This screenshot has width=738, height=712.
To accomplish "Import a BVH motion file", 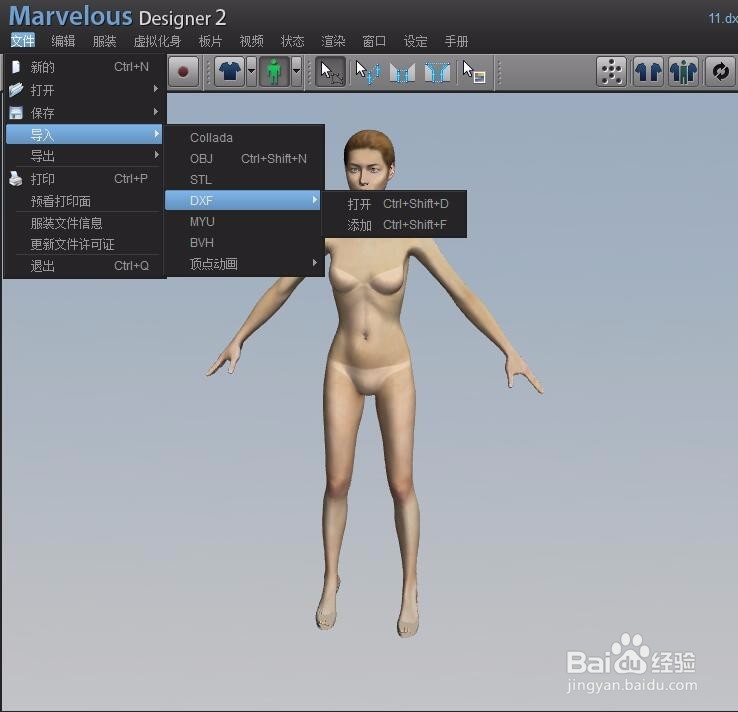I will pos(244,242).
